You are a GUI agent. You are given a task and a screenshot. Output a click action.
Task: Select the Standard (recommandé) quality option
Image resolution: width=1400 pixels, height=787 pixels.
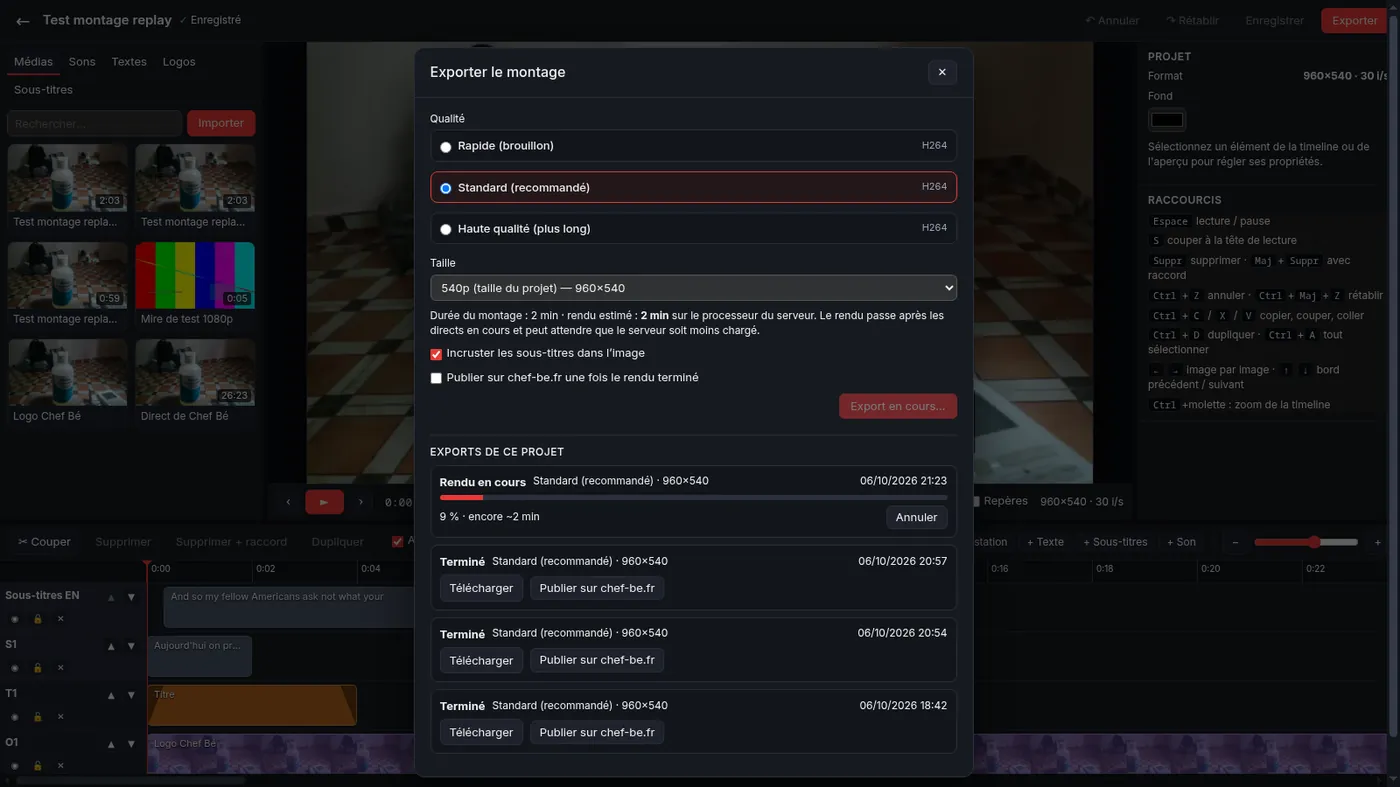[x=693, y=187]
